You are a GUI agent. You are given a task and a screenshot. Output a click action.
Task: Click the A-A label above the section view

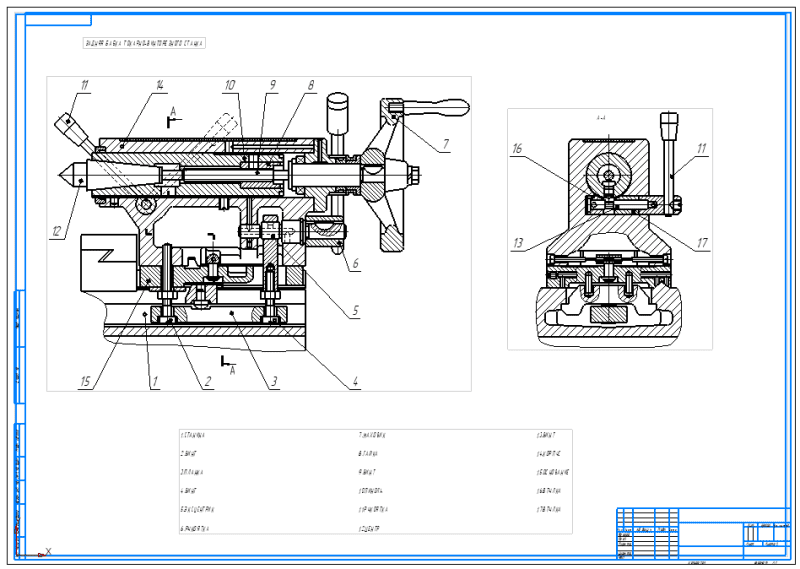tap(601, 118)
